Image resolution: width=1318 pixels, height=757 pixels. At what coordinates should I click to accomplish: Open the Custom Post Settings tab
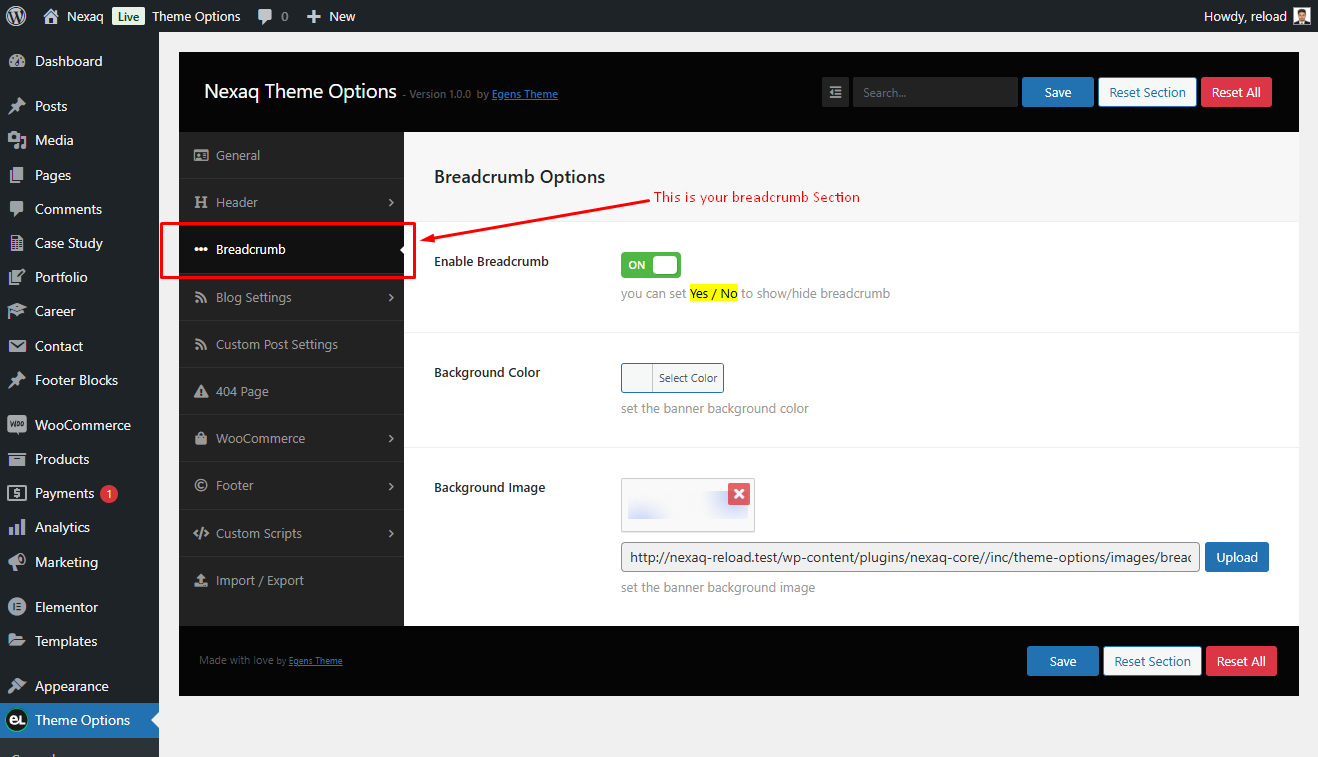click(x=291, y=344)
